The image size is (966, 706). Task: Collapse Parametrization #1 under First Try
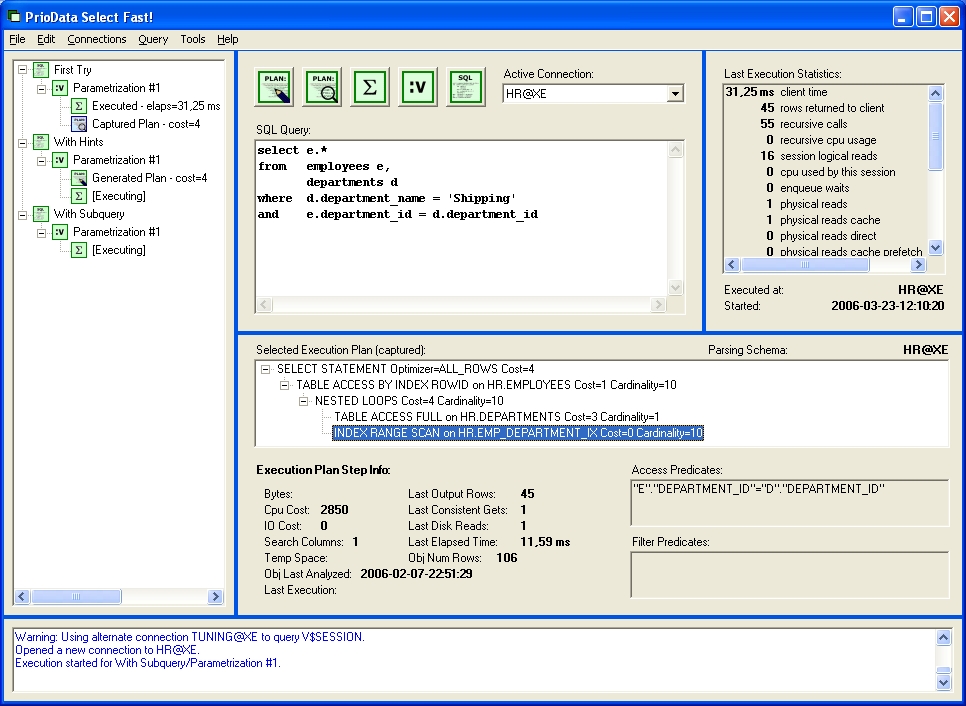tap(41, 88)
